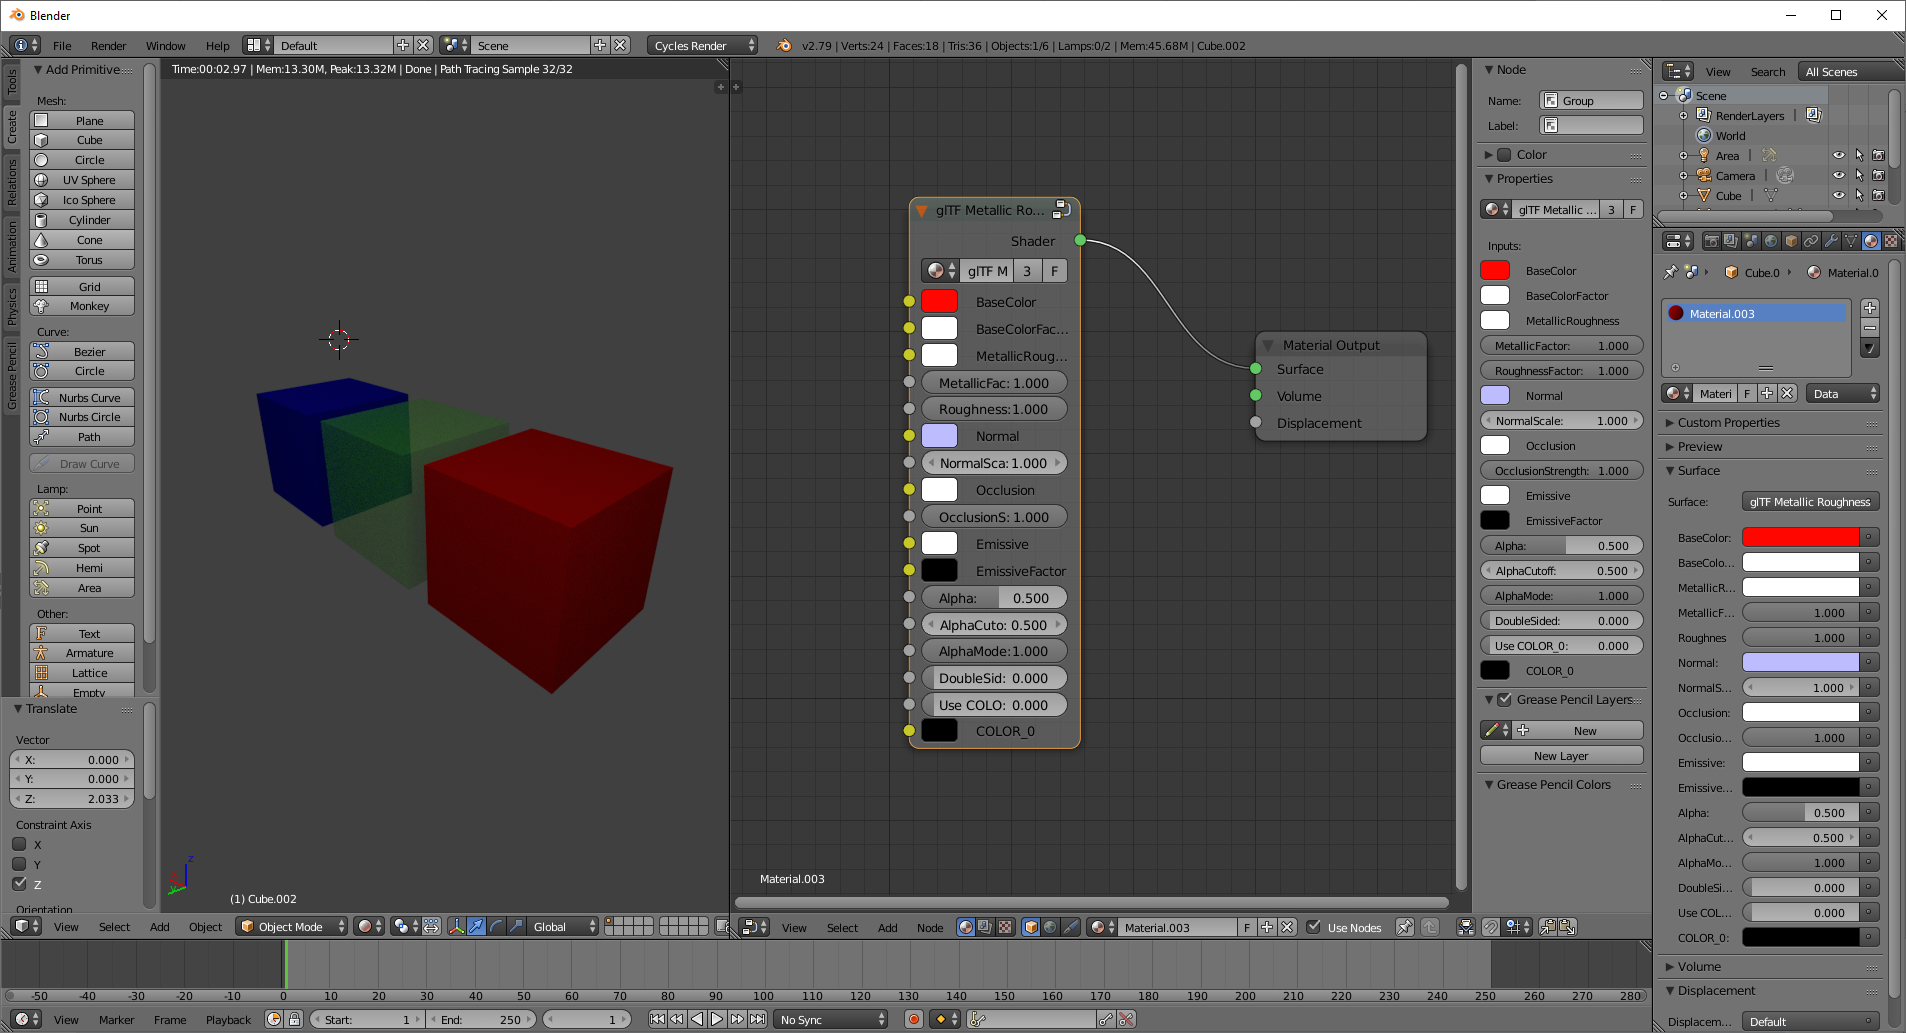Screen dimensions: 1906x1033
Task: Open the Global transform orientation dropdown
Action: (563, 927)
